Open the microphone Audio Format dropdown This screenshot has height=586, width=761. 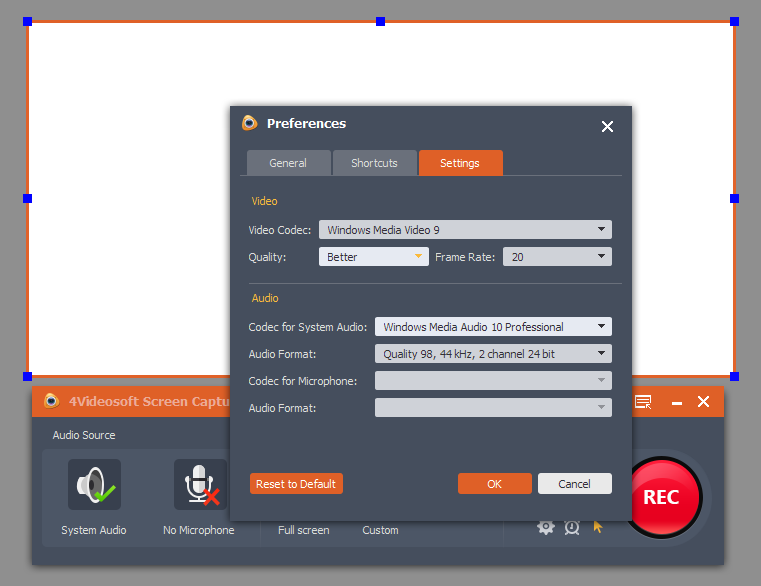[x=493, y=408]
